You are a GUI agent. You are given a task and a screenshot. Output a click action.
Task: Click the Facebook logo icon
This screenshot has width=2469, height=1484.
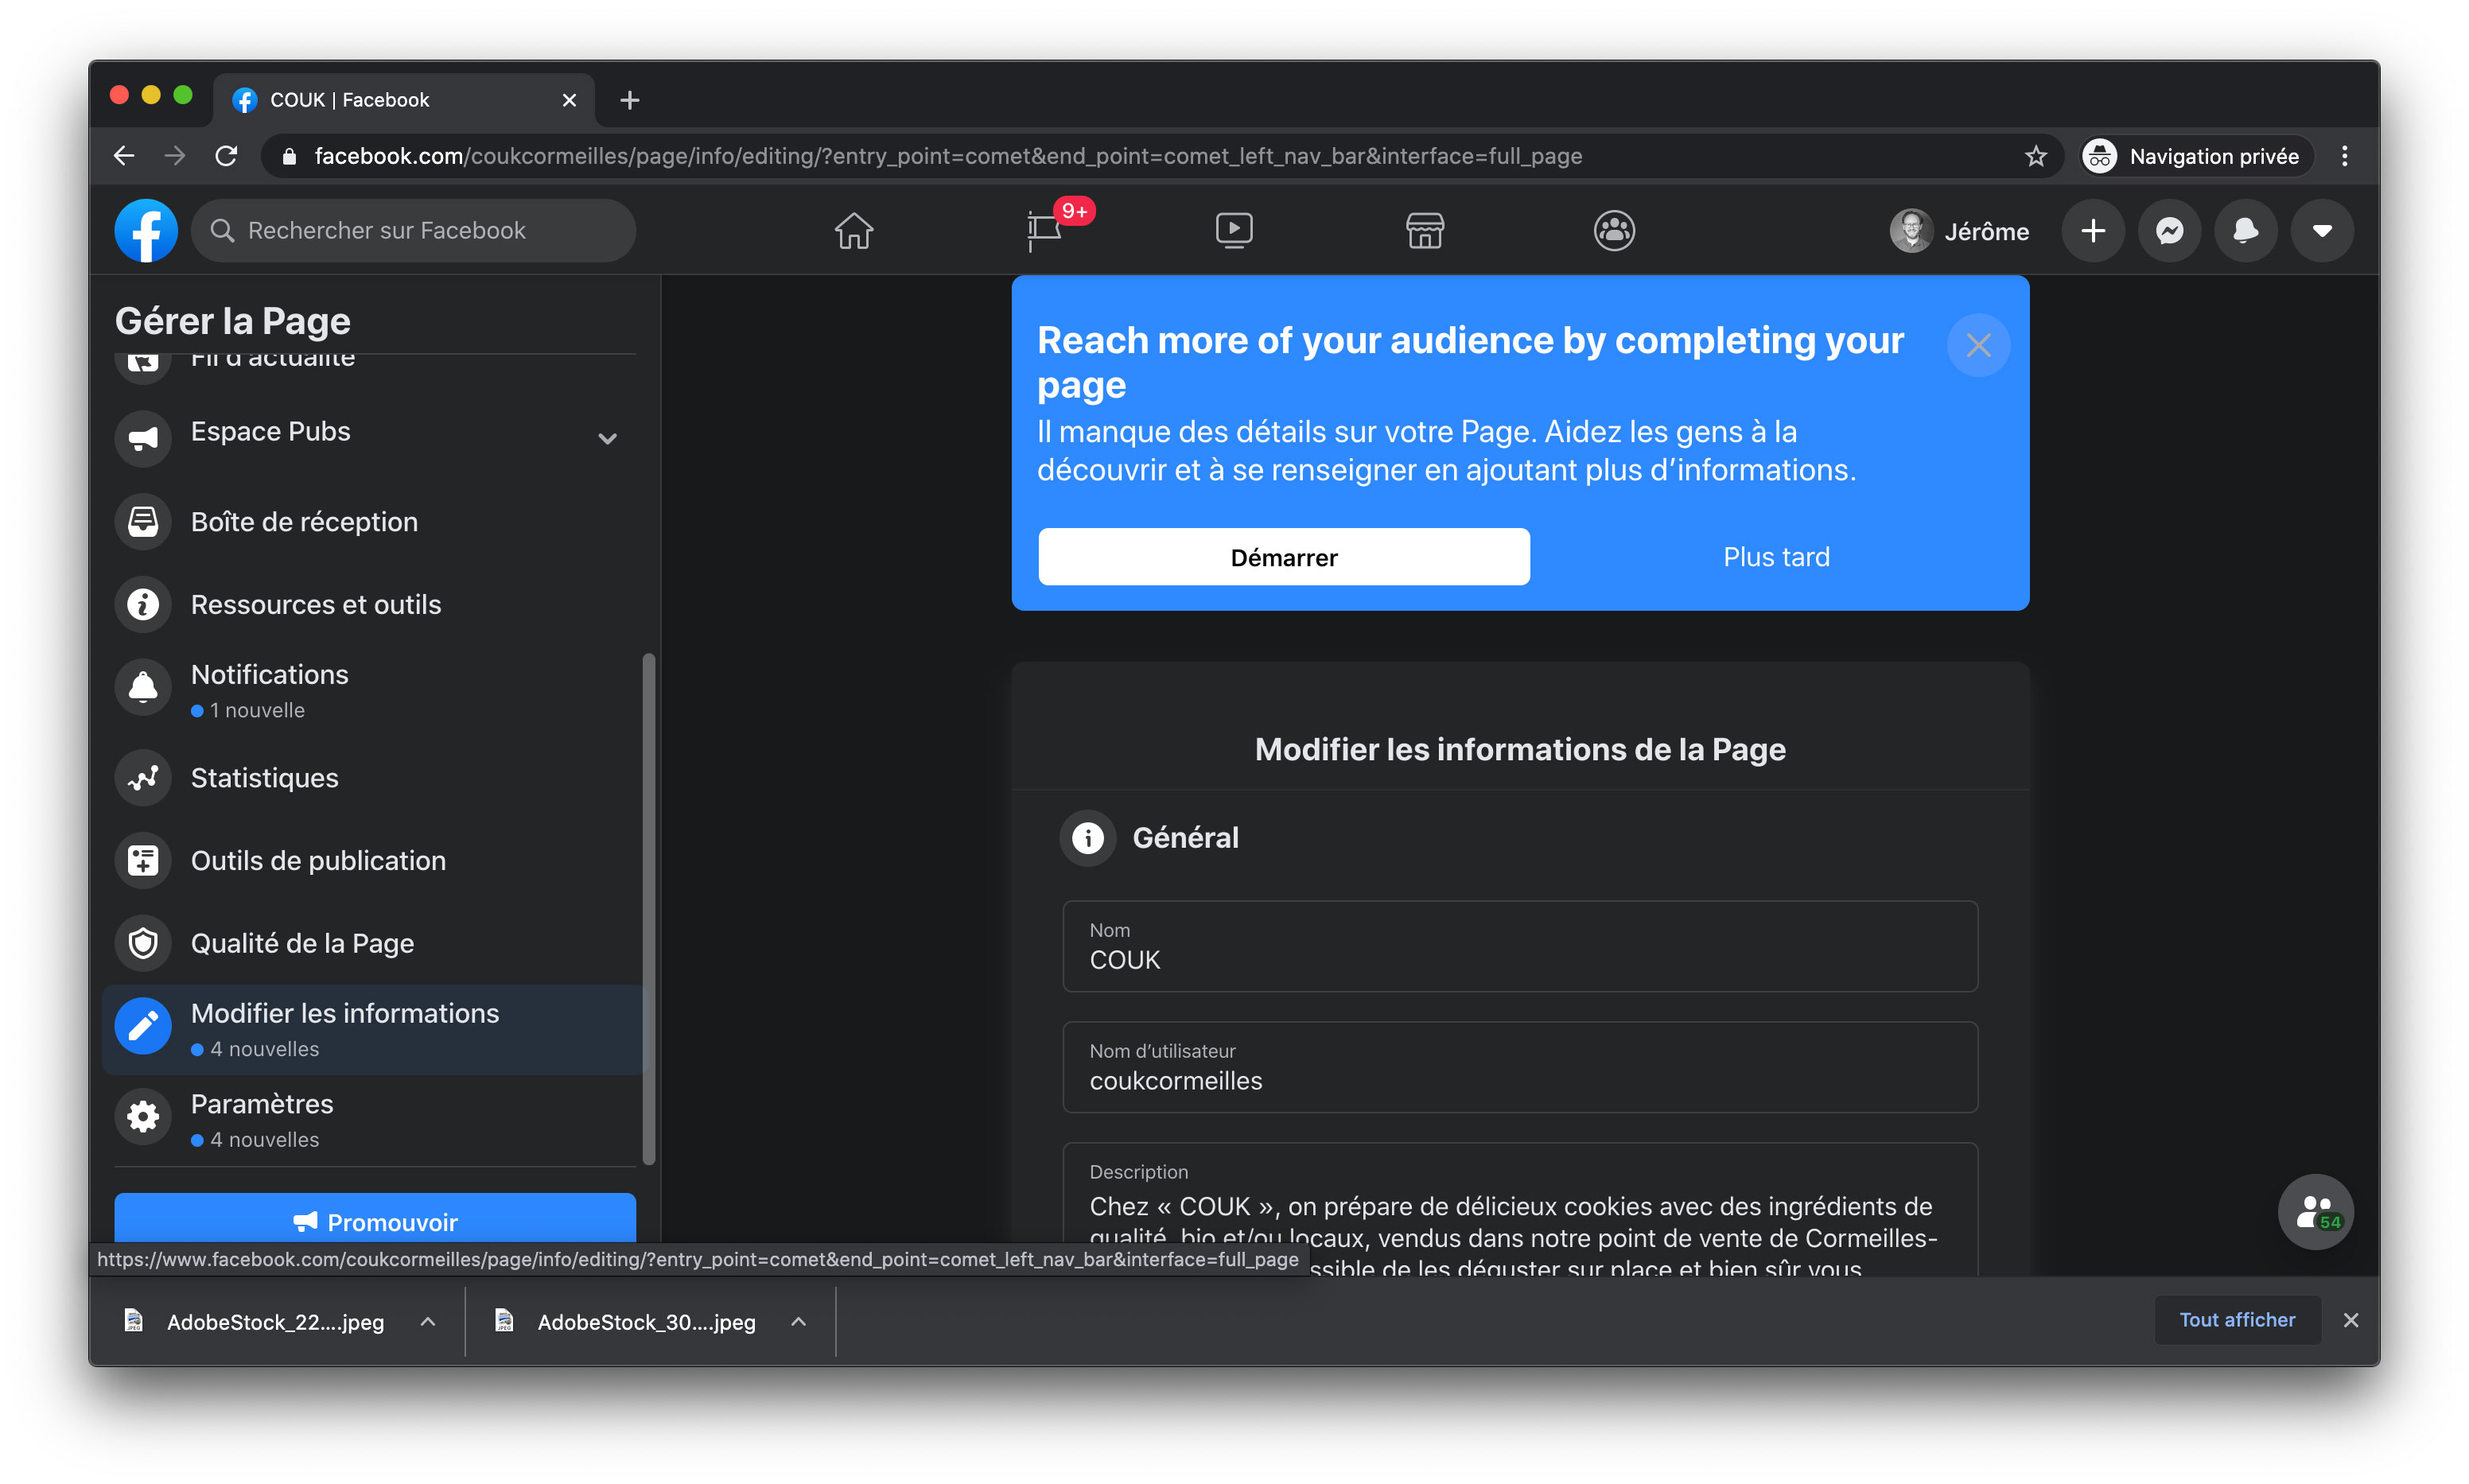tap(146, 231)
